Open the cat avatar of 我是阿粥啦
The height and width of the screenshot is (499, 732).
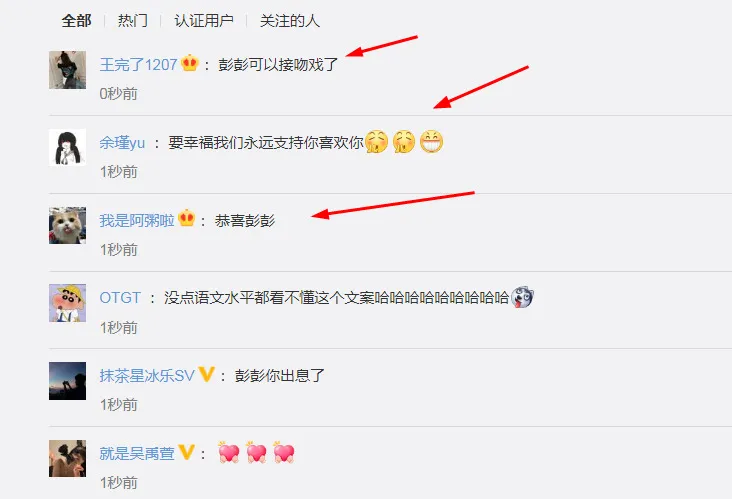tap(67, 225)
